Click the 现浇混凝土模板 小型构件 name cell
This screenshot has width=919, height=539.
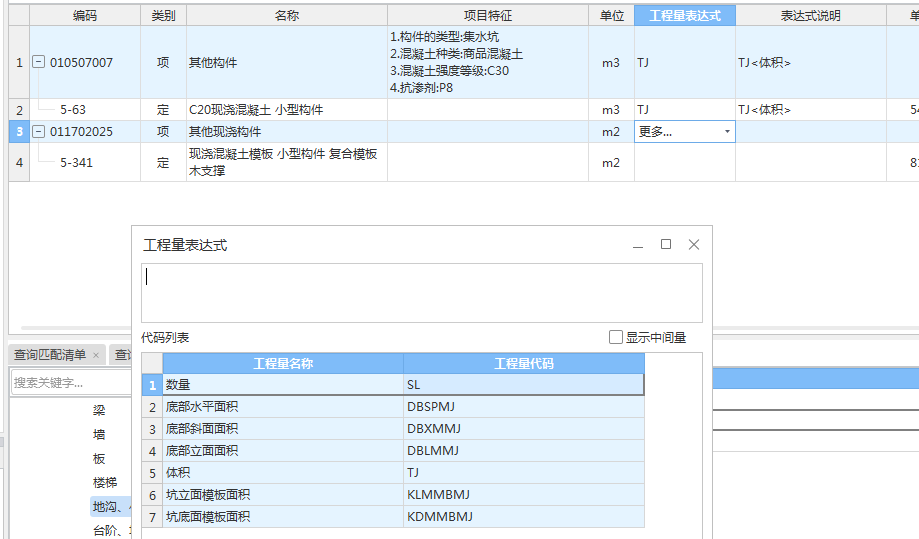coord(287,162)
